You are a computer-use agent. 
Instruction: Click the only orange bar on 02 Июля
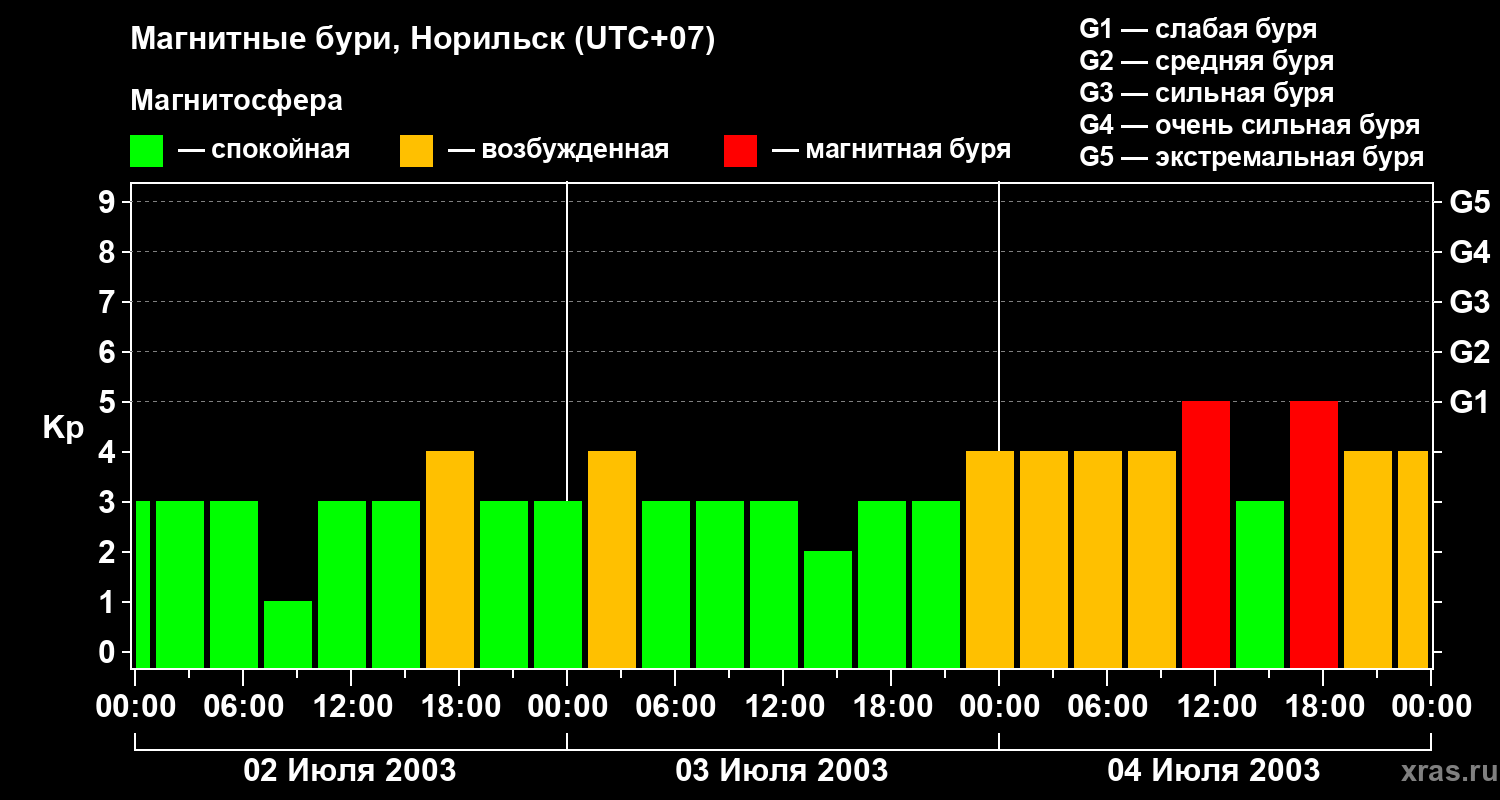450,559
